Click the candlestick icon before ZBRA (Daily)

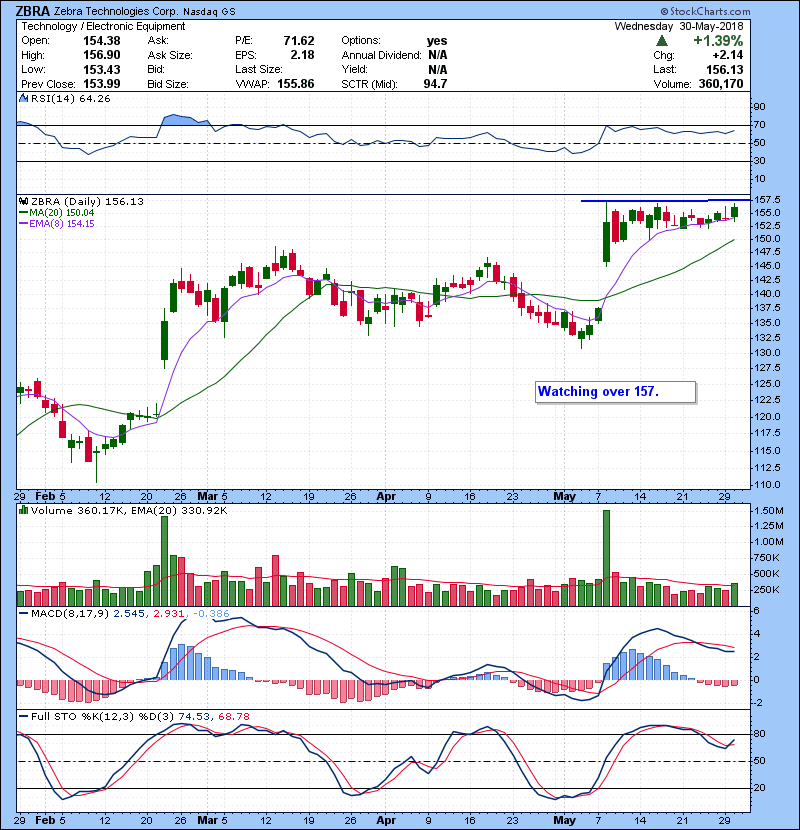(23, 201)
